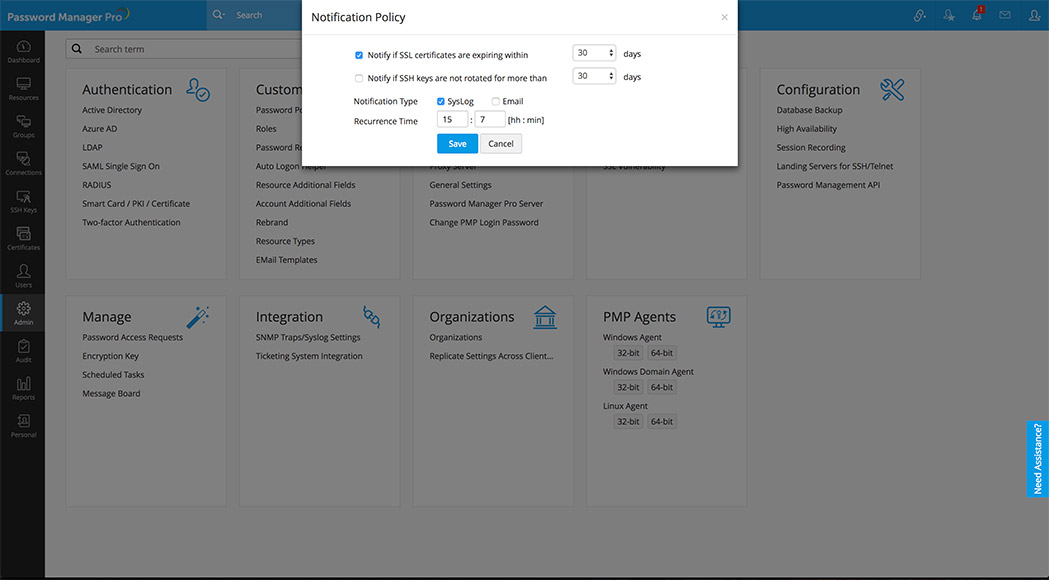Open Resources in the sidebar
Image resolution: width=1049 pixels, height=580 pixels.
(x=23, y=89)
